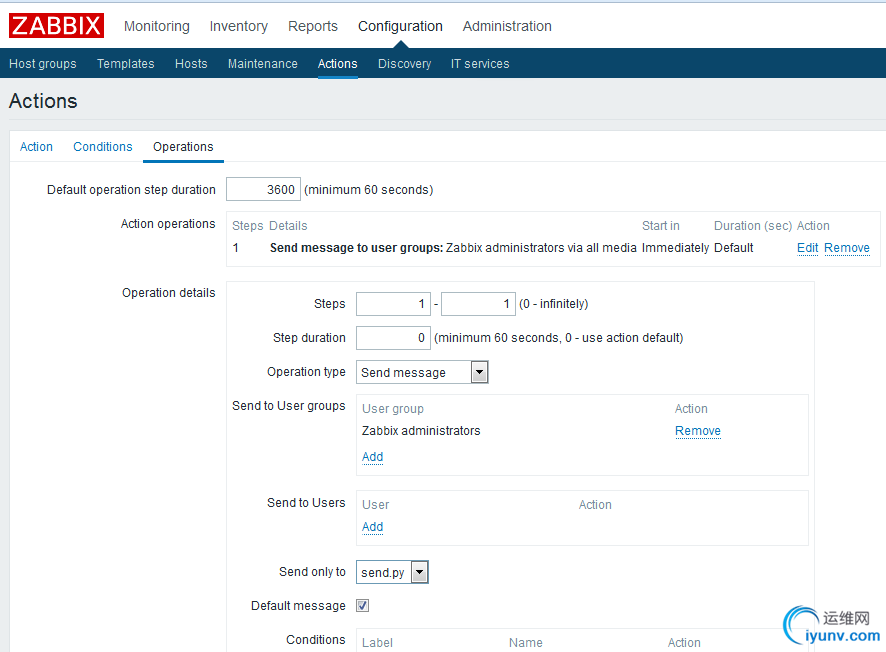
Task: Expand the Send only to dropdown
Action: [x=393, y=572]
